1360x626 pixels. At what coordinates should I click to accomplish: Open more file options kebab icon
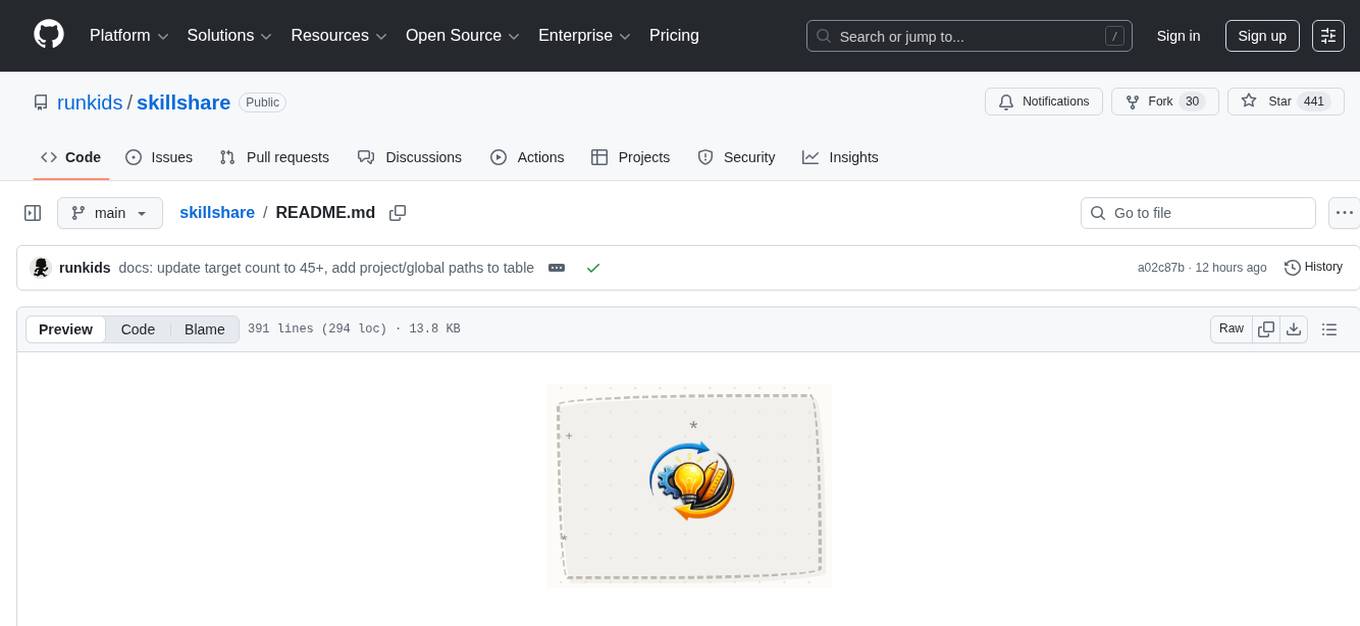[1344, 212]
